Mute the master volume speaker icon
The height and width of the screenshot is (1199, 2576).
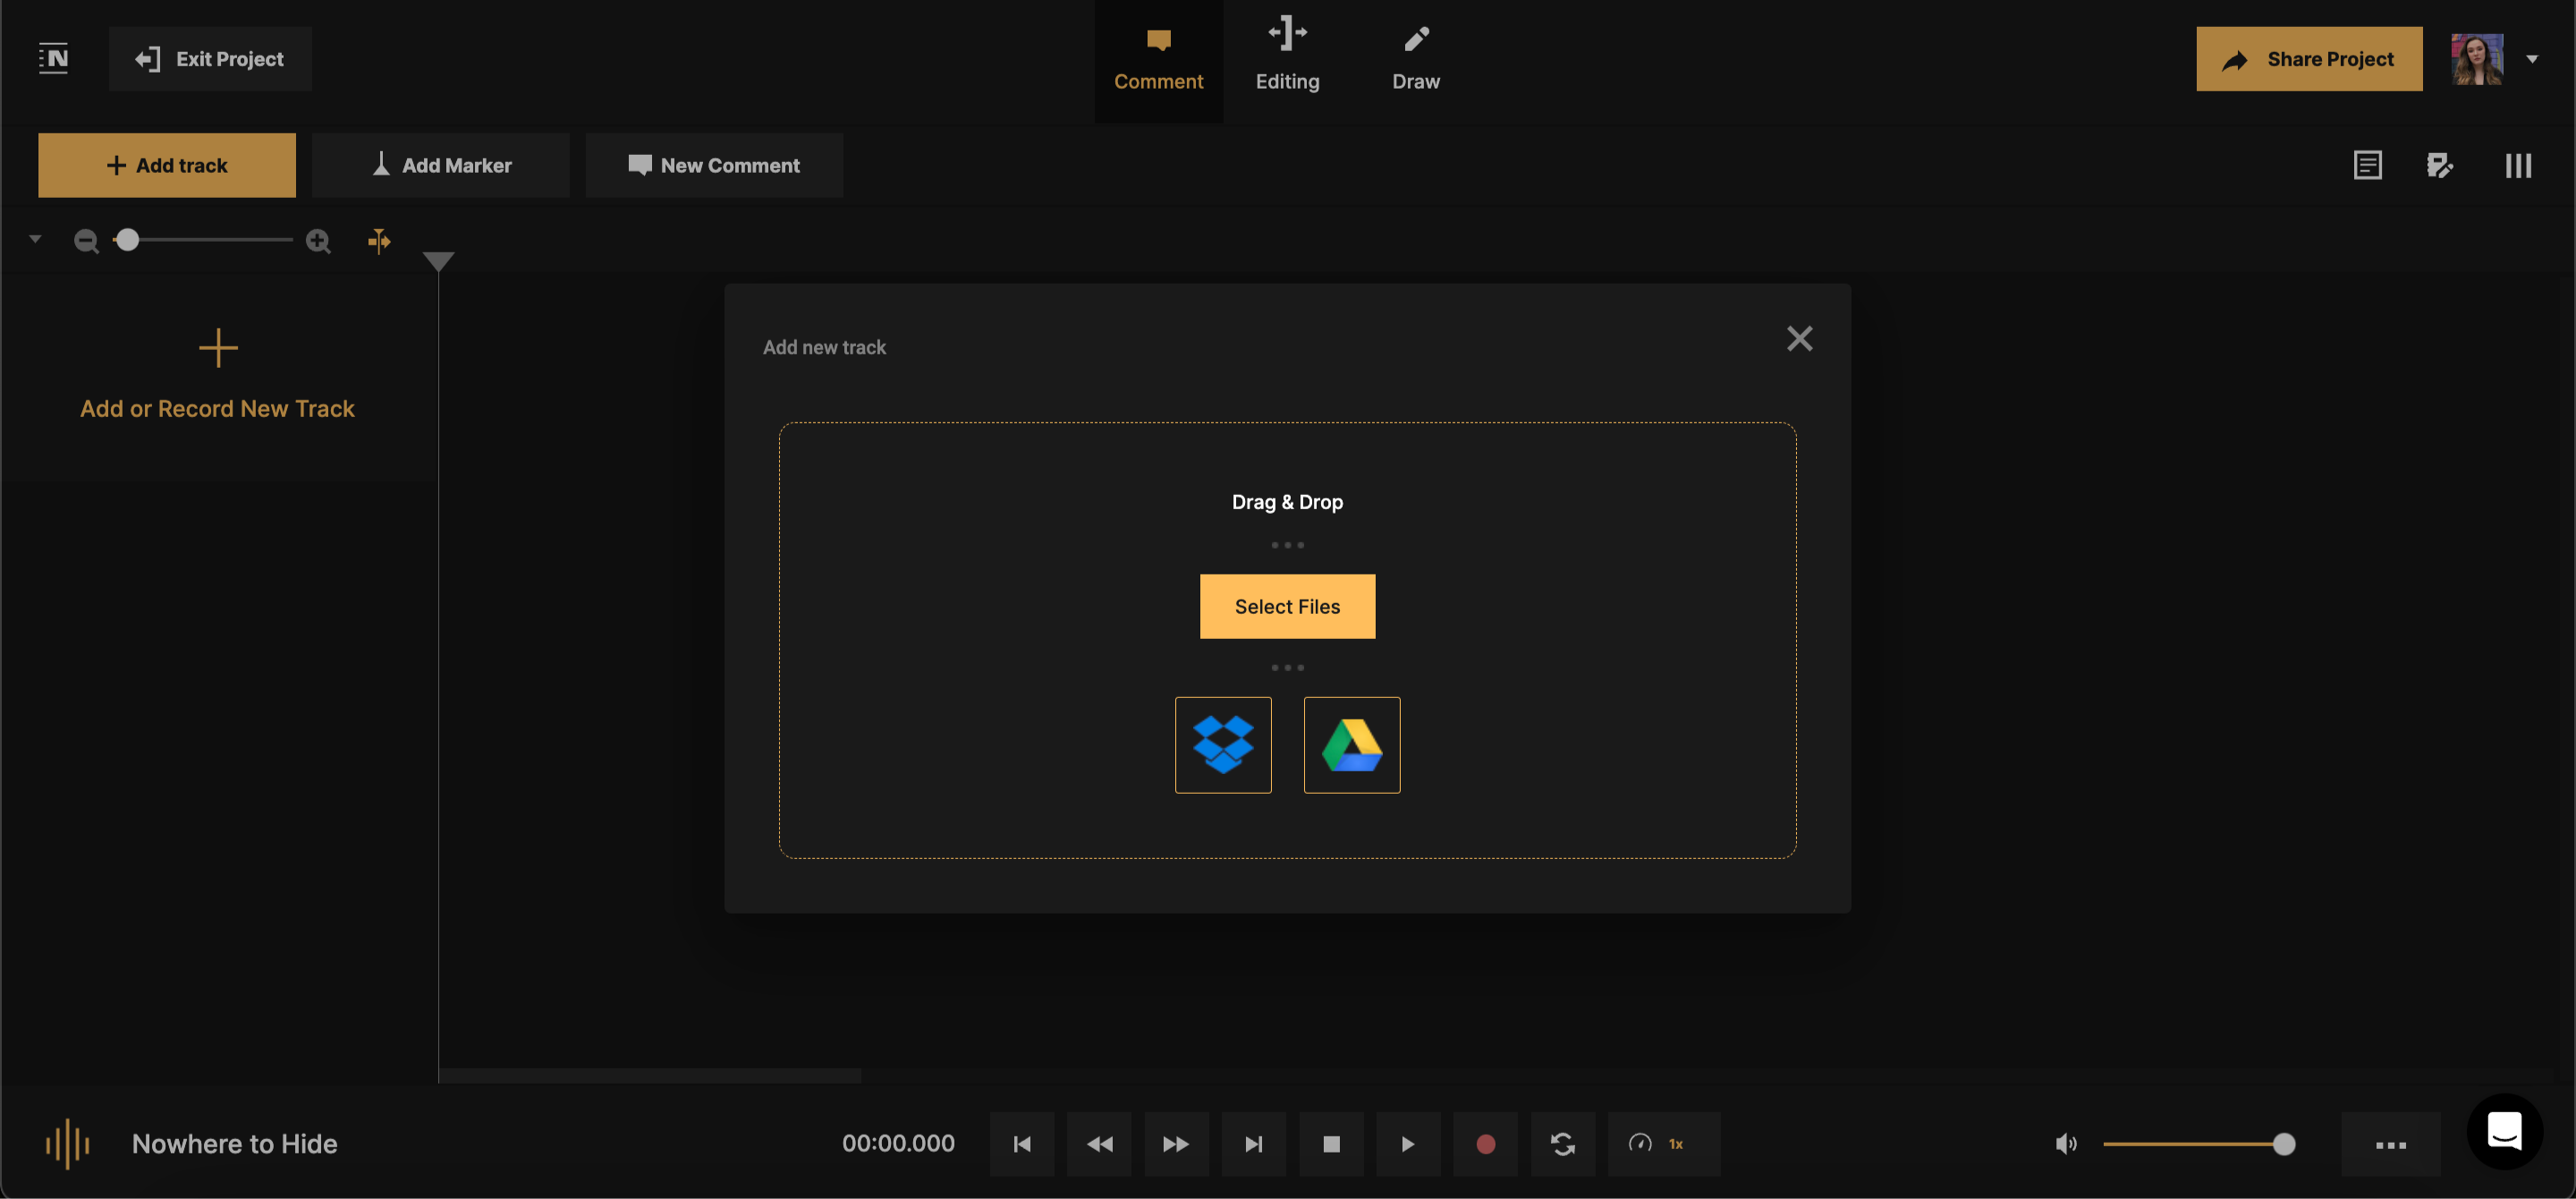pyautogui.click(x=2065, y=1144)
